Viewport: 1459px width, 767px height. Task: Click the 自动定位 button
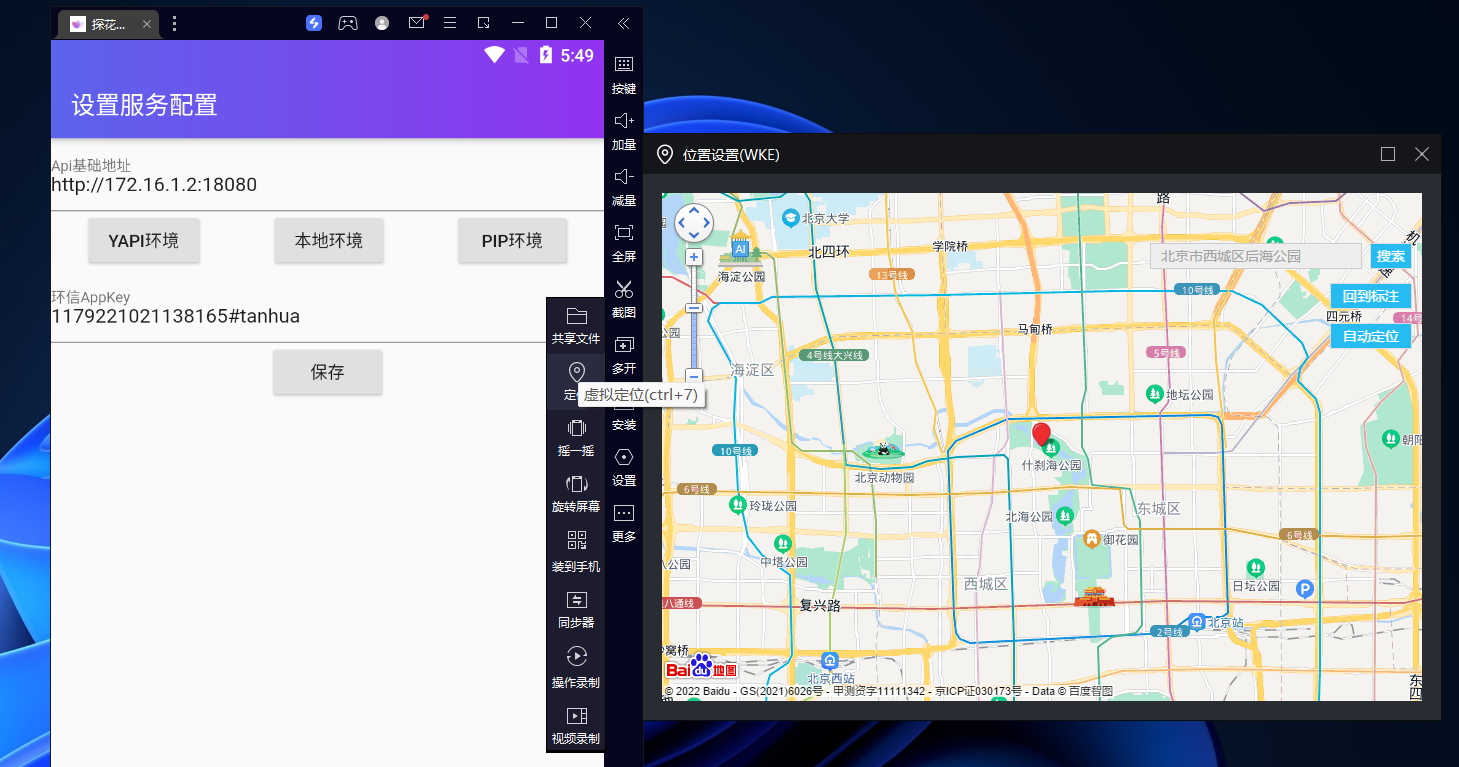click(1371, 336)
